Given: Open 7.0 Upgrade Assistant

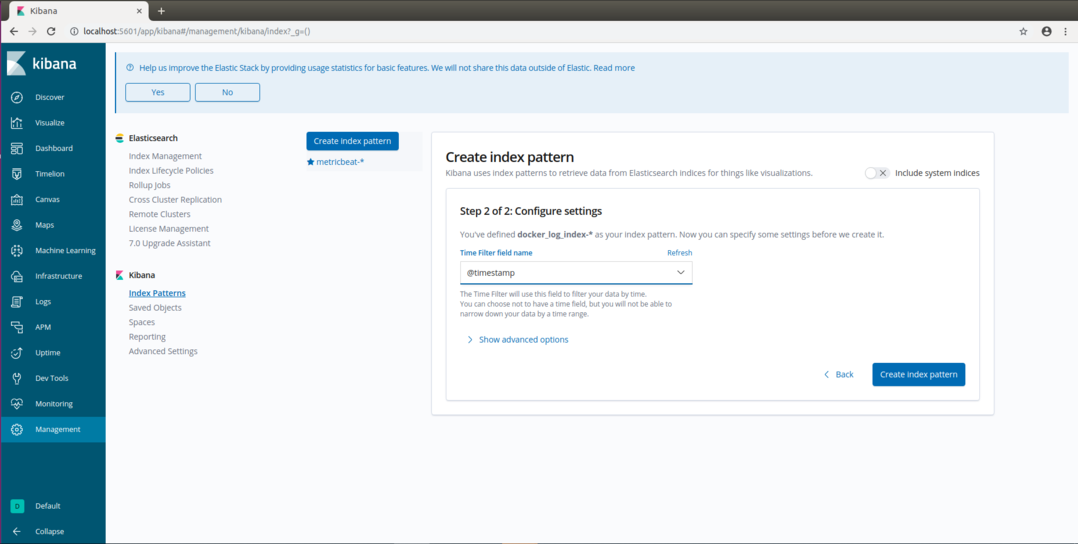Looking at the screenshot, I should click(169, 243).
